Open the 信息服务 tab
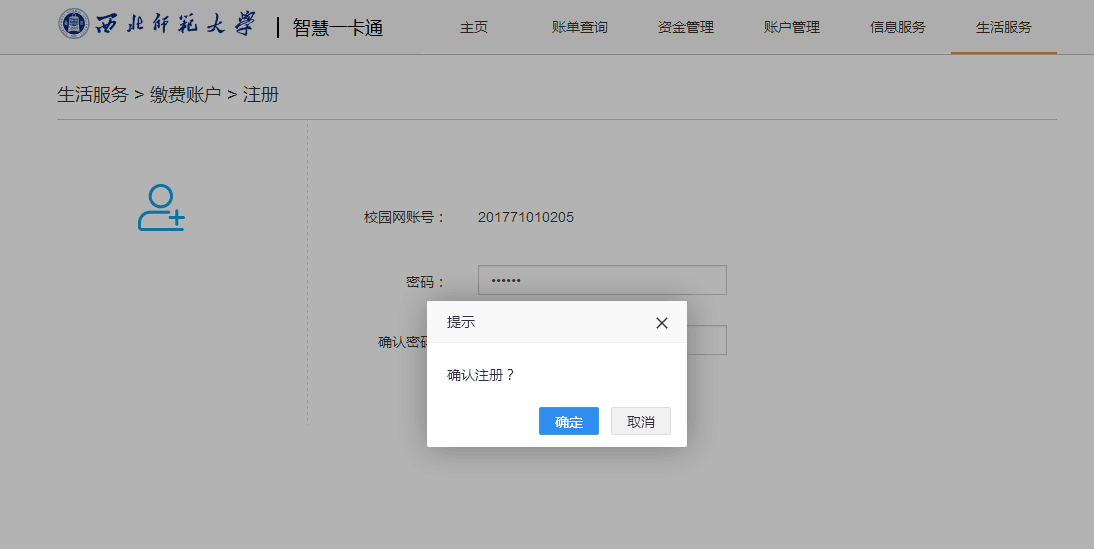Screen dimensions: 1094x549 (x=897, y=27)
